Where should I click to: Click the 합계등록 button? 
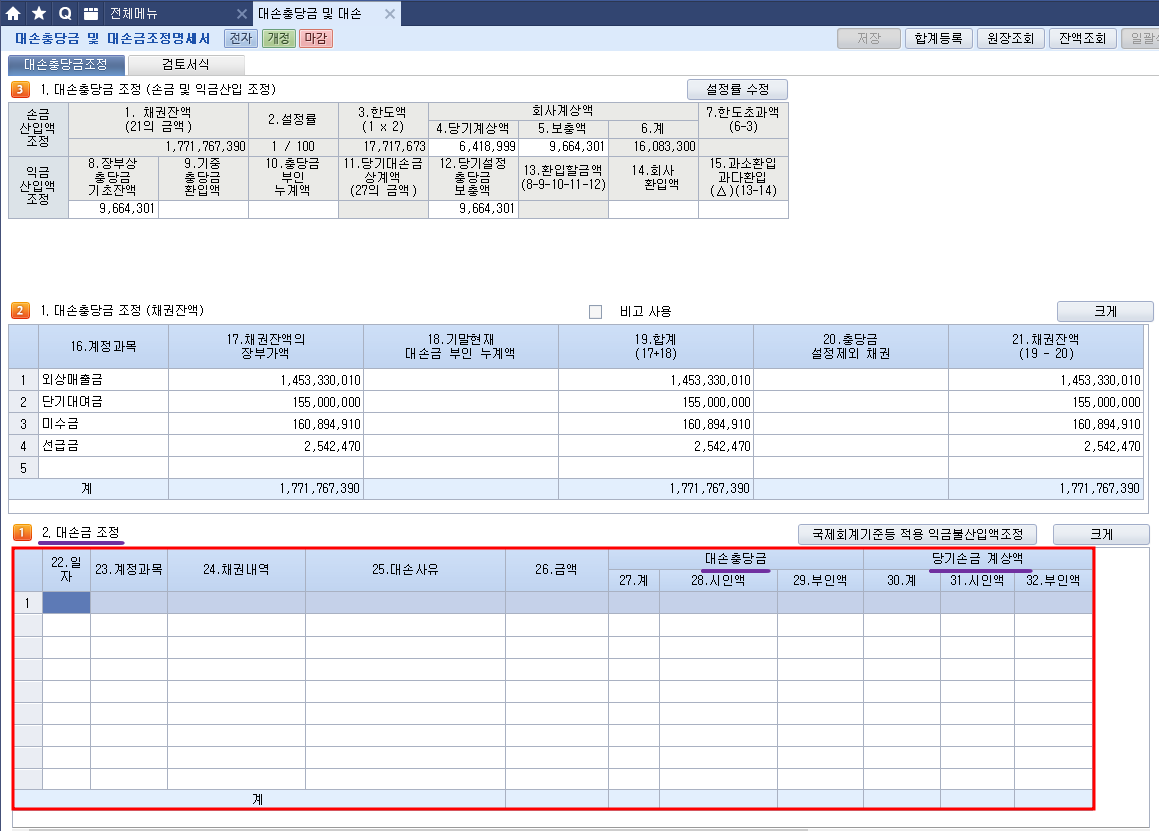pos(937,39)
